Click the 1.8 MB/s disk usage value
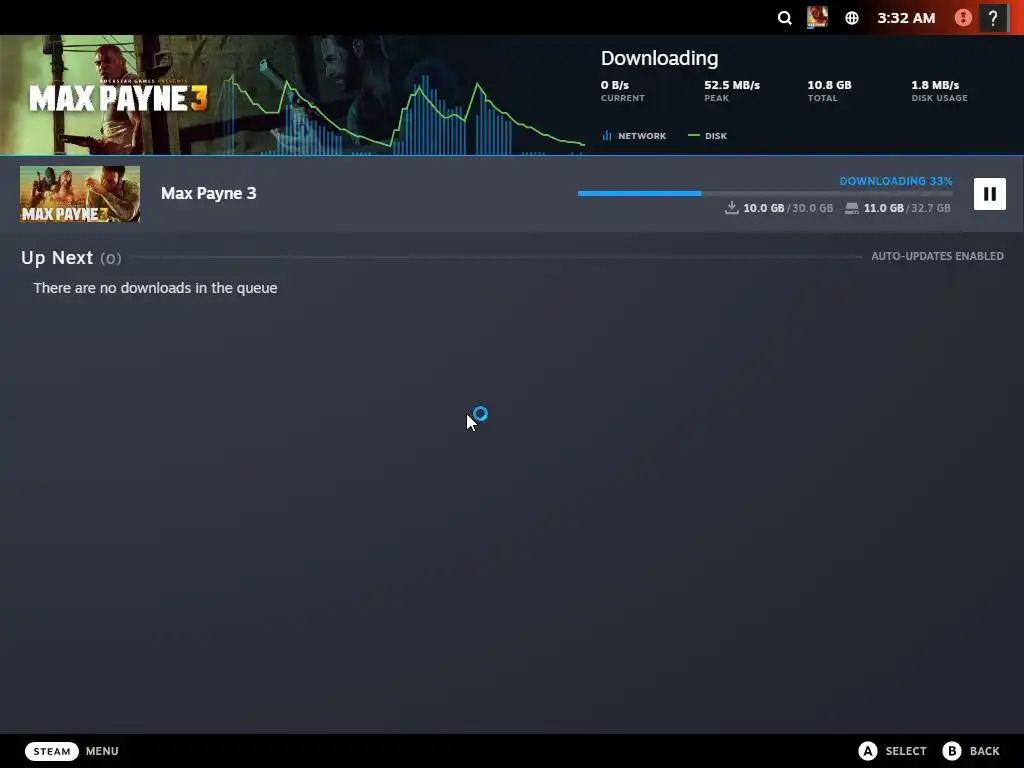The image size is (1024, 768). point(935,85)
